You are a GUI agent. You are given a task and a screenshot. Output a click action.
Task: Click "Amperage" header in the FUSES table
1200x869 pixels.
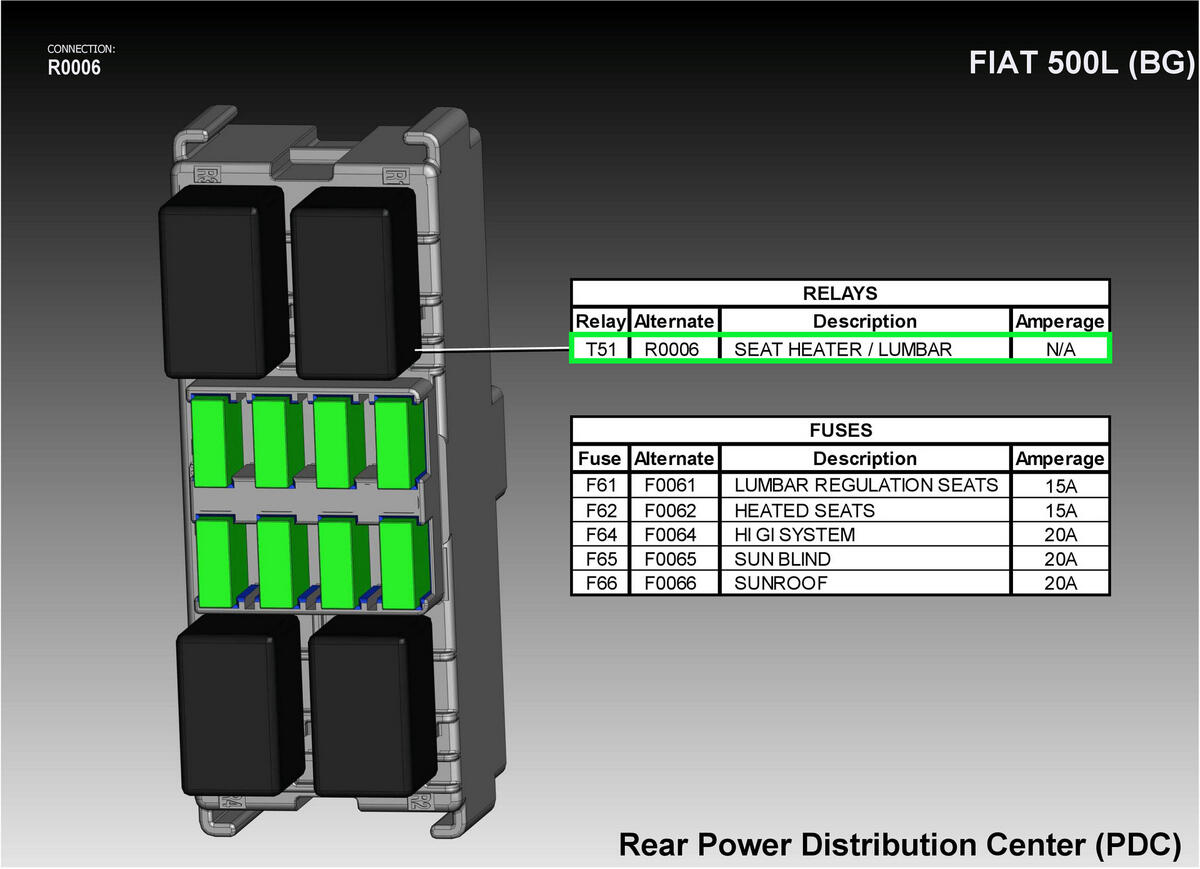tap(1060, 458)
